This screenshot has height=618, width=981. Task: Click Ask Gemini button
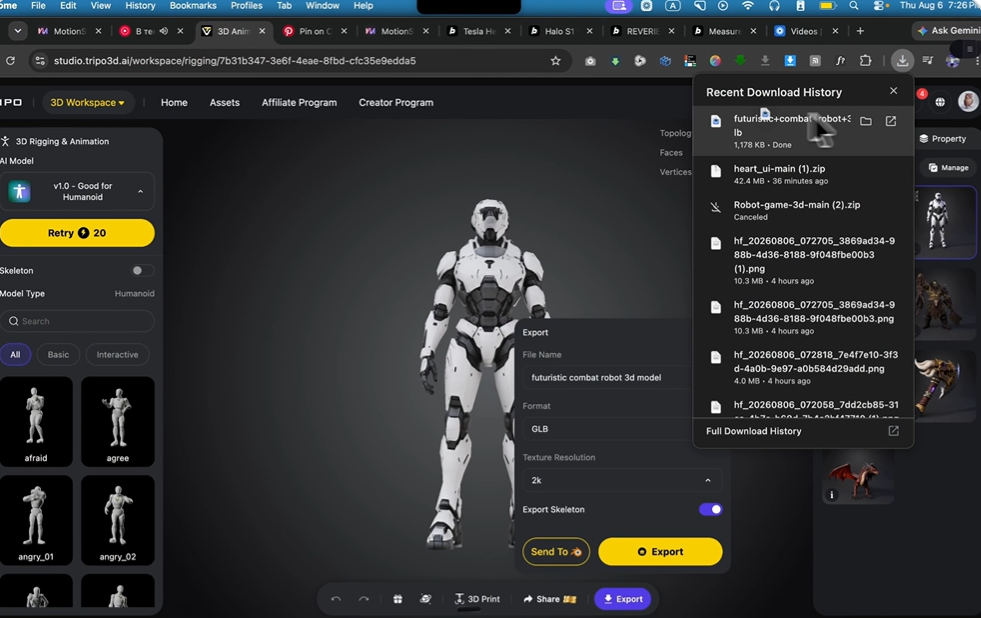pos(947,31)
